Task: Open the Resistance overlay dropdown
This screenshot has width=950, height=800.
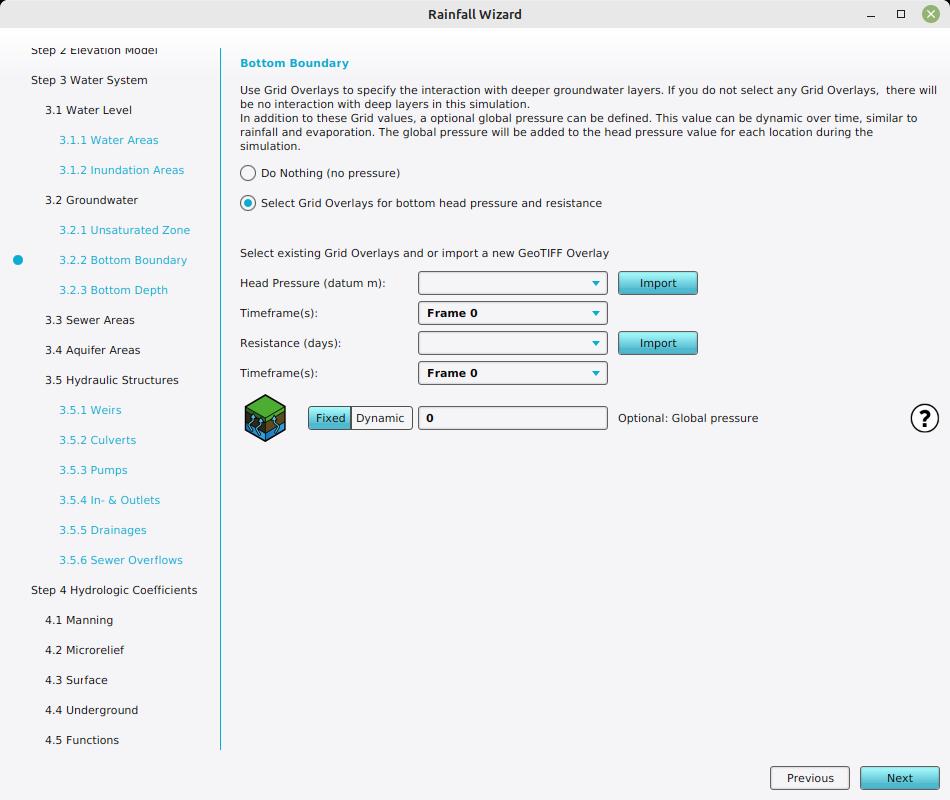Action: [x=512, y=343]
